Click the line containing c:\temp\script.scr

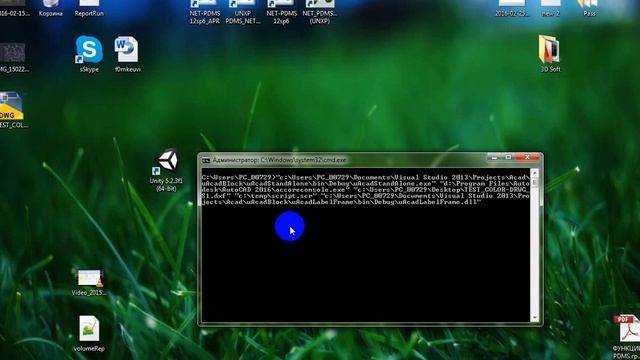(365, 196)
